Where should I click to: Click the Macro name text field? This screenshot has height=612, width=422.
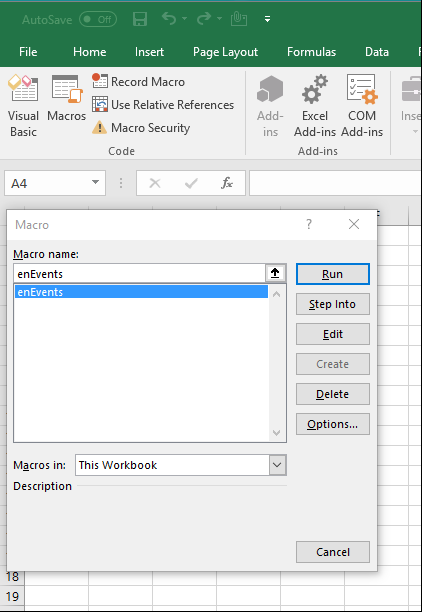click(139, 274)
